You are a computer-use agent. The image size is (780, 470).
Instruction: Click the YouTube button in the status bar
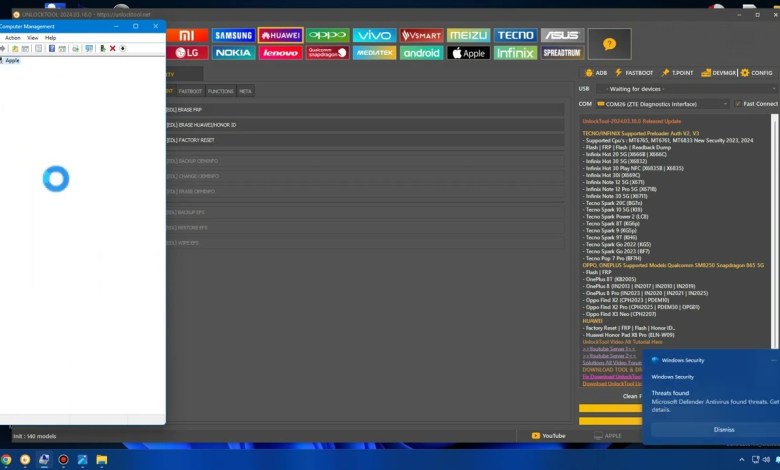click(x=548, y=436)
